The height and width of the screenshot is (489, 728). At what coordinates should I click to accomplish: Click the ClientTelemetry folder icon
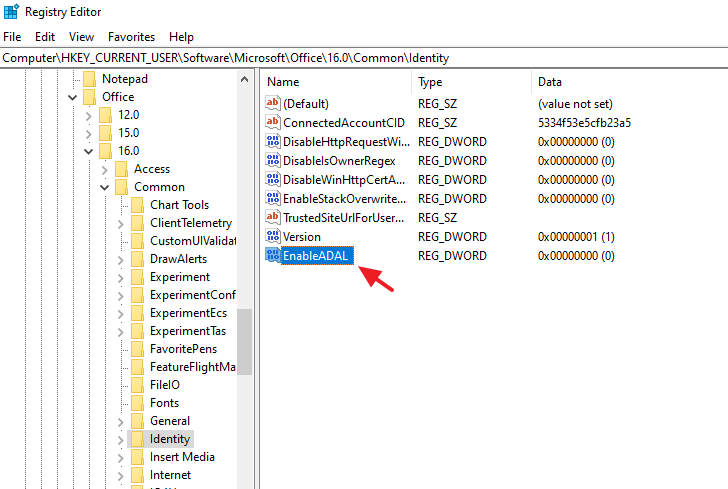(137, 223)
